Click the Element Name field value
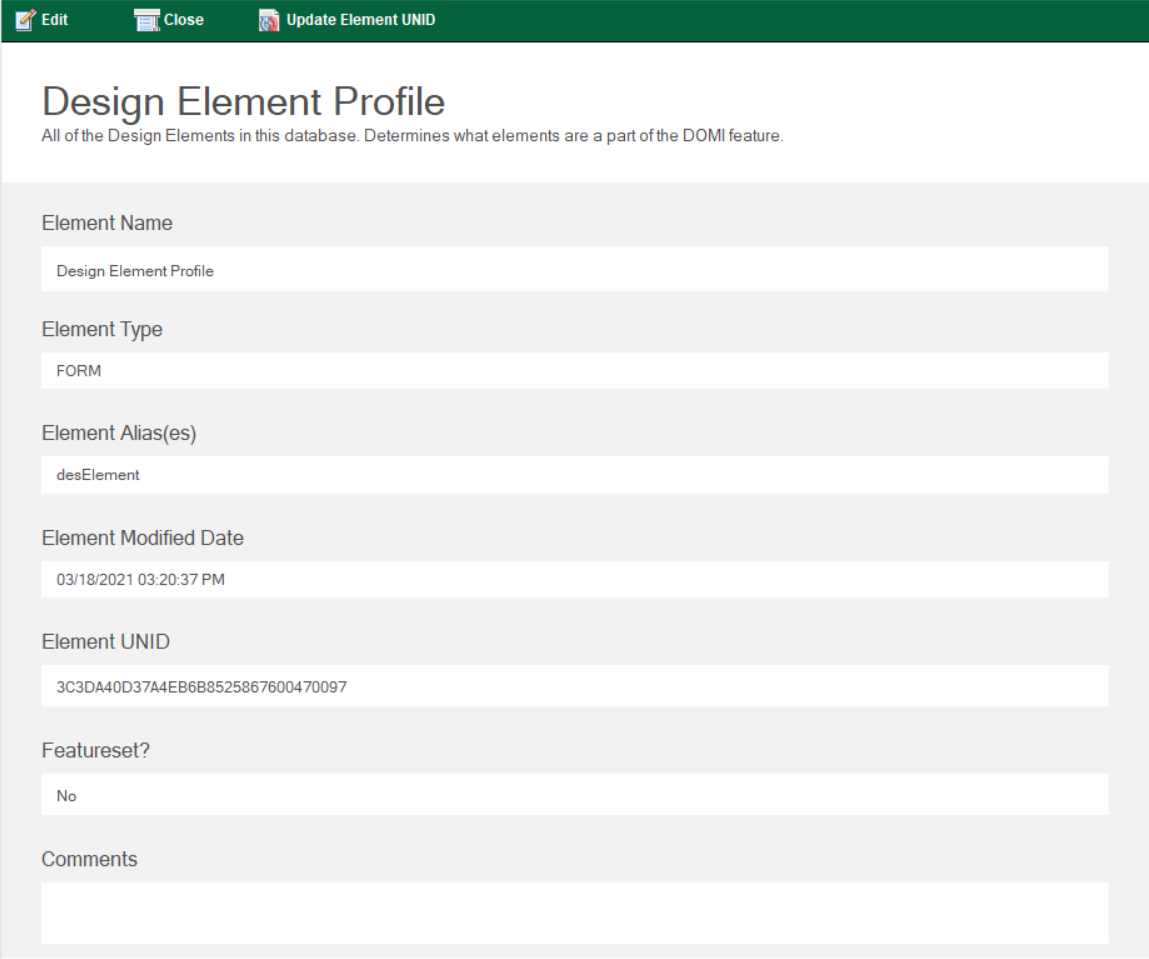 574,269
